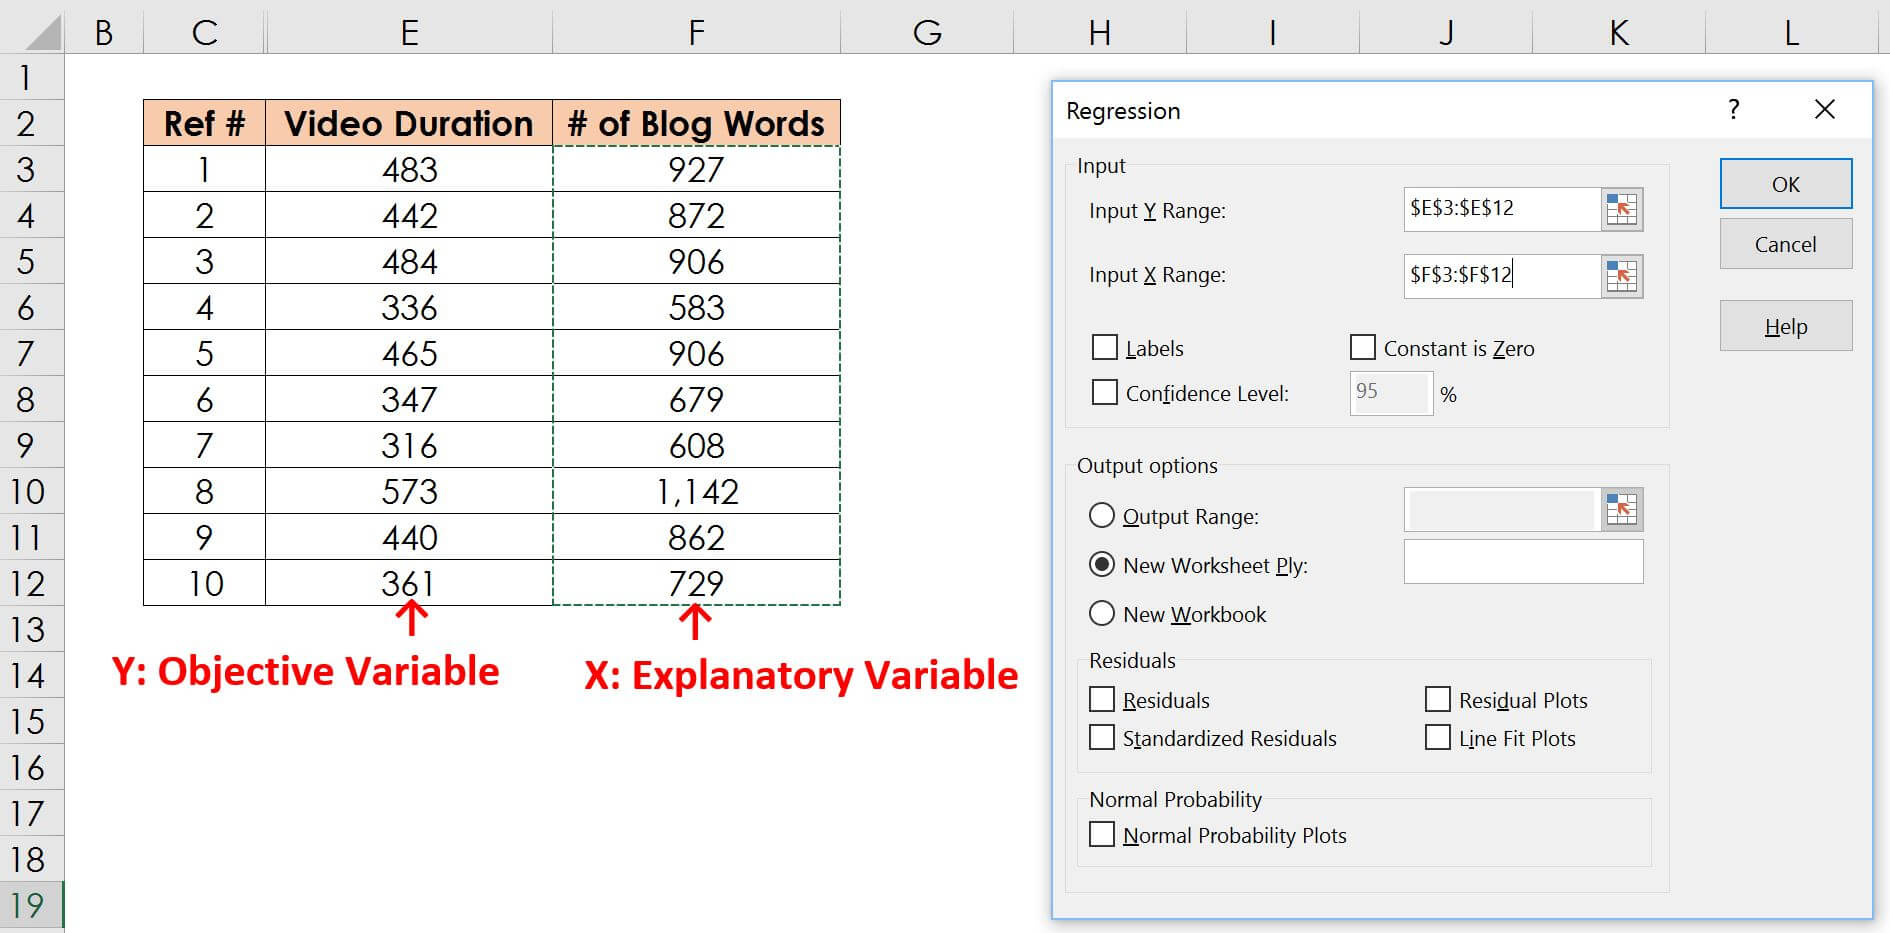Dismiss the dialog with Cancel
This screenshot has width=1890, height=933.
1786,244
